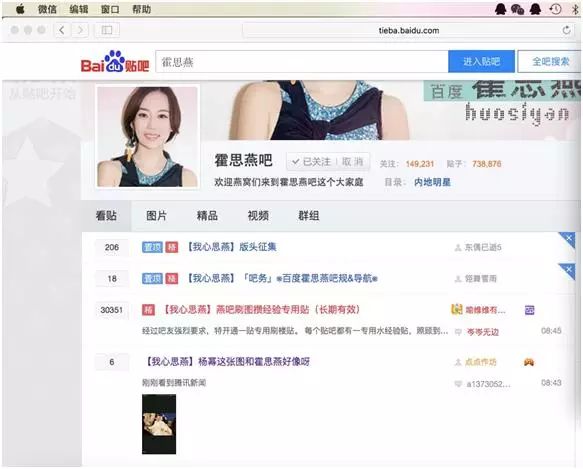Click the 精 badge on 版头征集 post

click(171, 247)
